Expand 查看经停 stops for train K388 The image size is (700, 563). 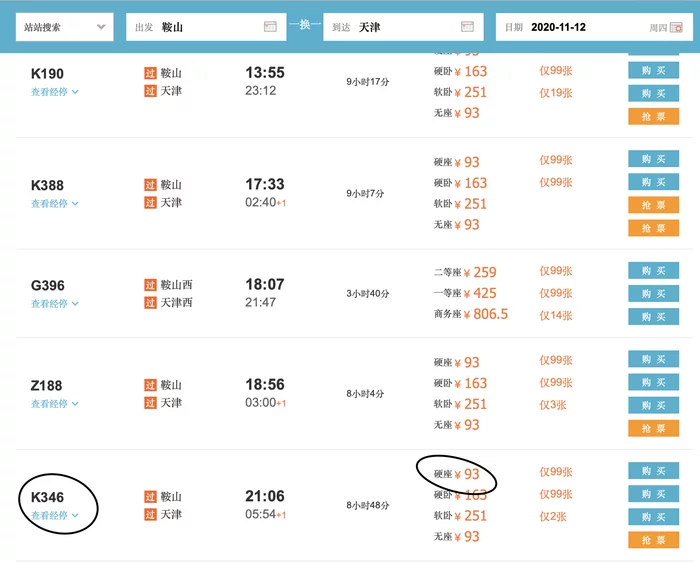pyautogui.click(x=54, y=204)
